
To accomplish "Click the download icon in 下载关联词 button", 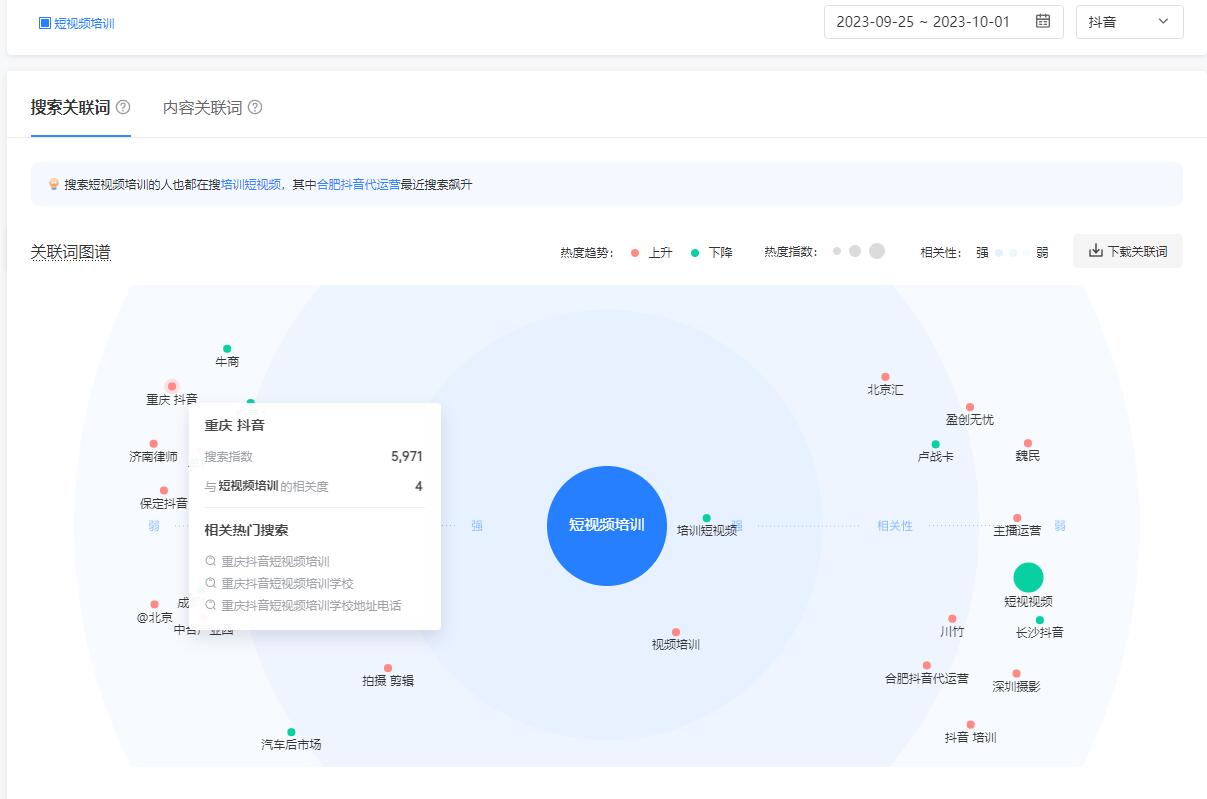I will [x=1096, y=251].
